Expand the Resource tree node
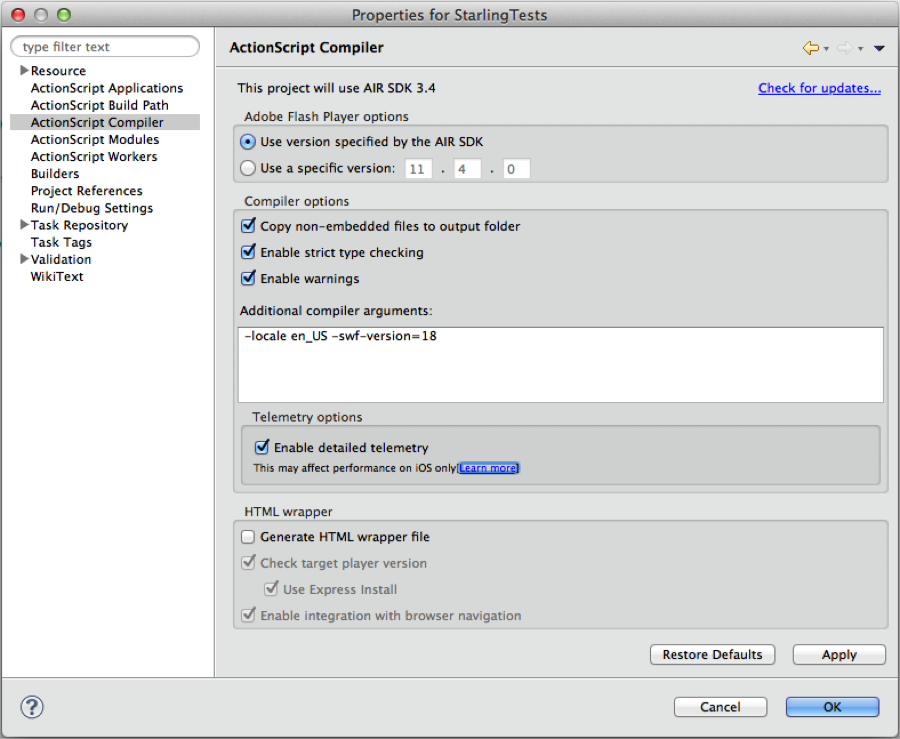Screen dimensions: 900x739 (x=24, y=71)
